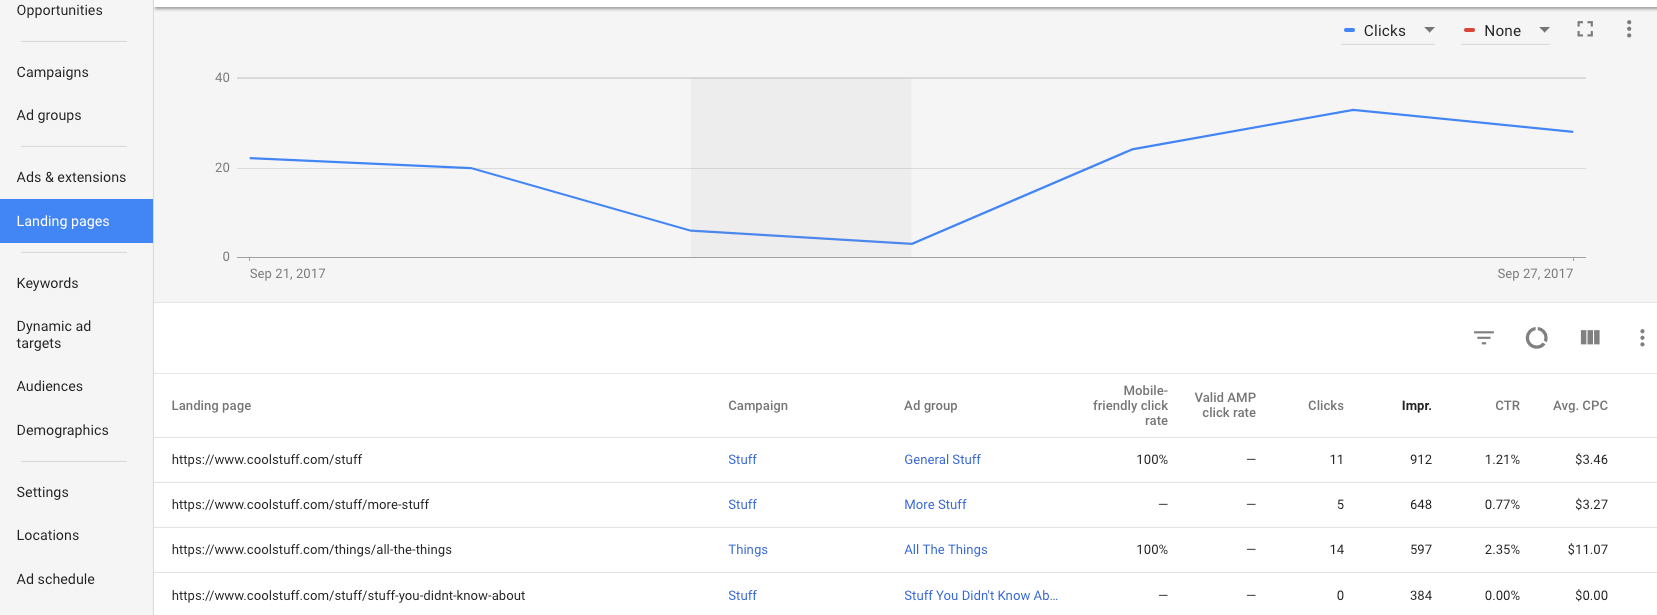
Task: Sort by the Impr. column header
Action: point(1417,405)
